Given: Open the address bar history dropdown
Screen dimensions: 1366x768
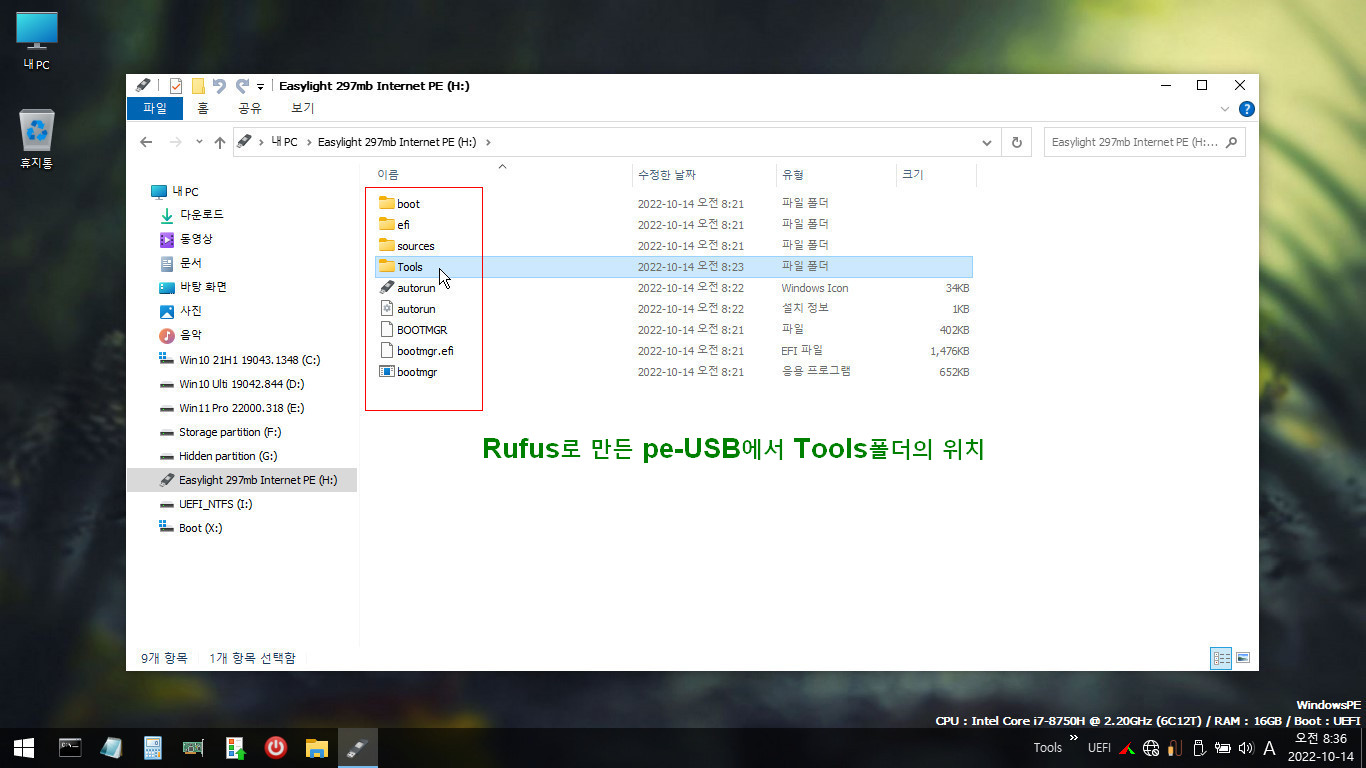Looking at the screenshot, I should coord(988,142).
